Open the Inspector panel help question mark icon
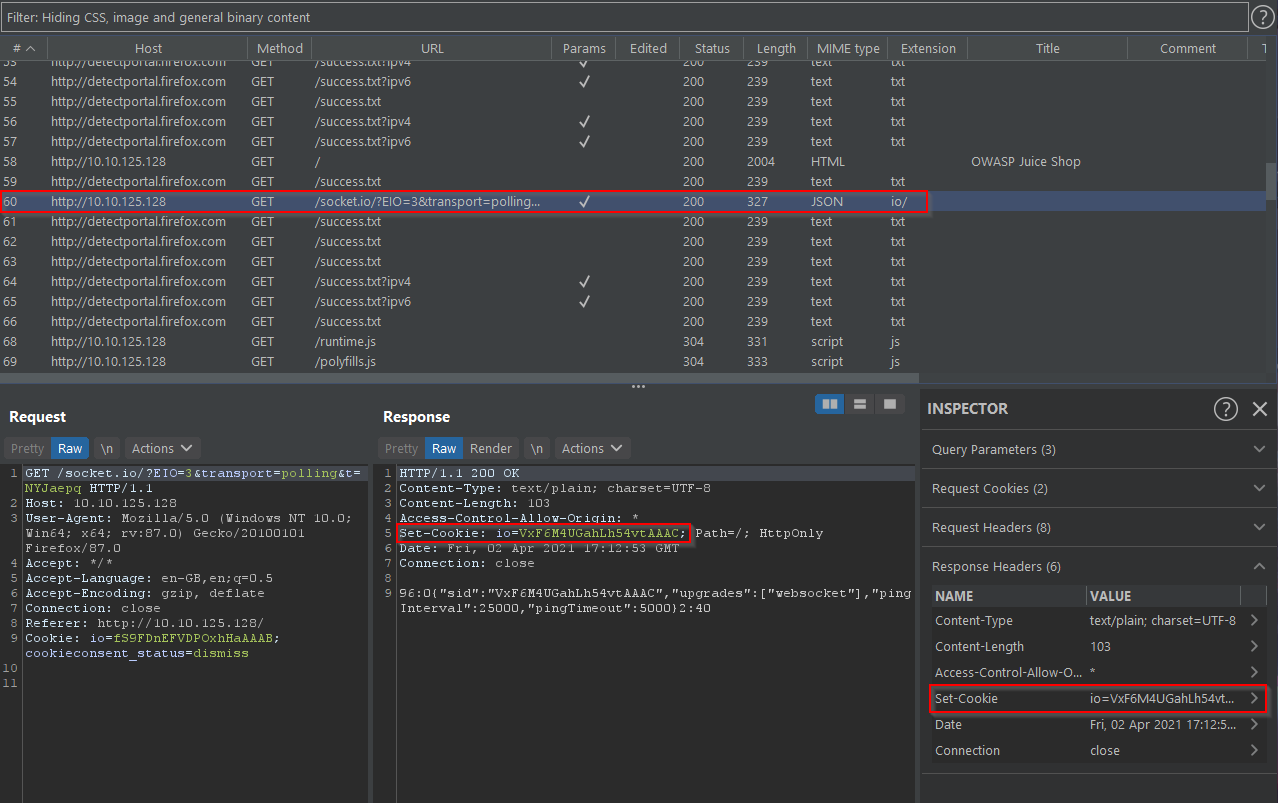 (1226, 408)
